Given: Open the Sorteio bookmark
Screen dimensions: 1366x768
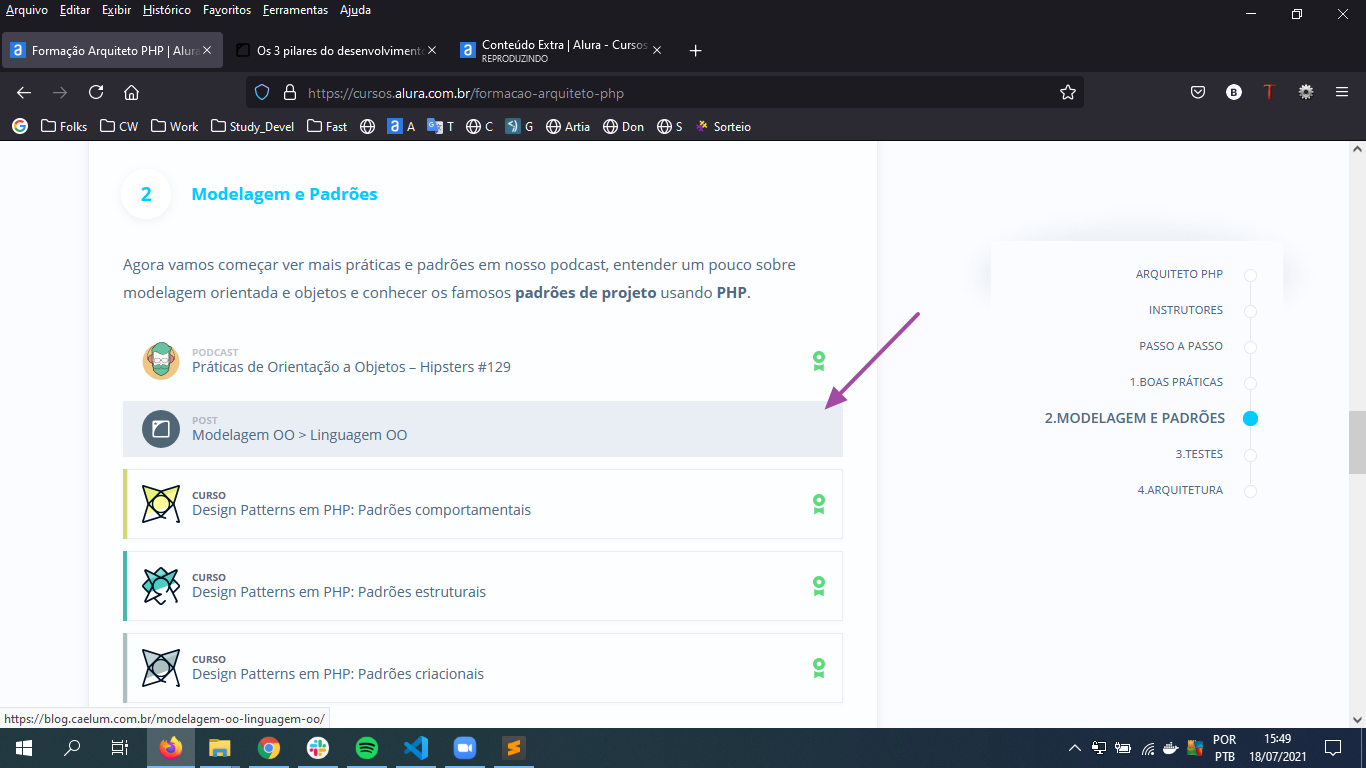Looking at the screenshot, I should tap(723, 127).
